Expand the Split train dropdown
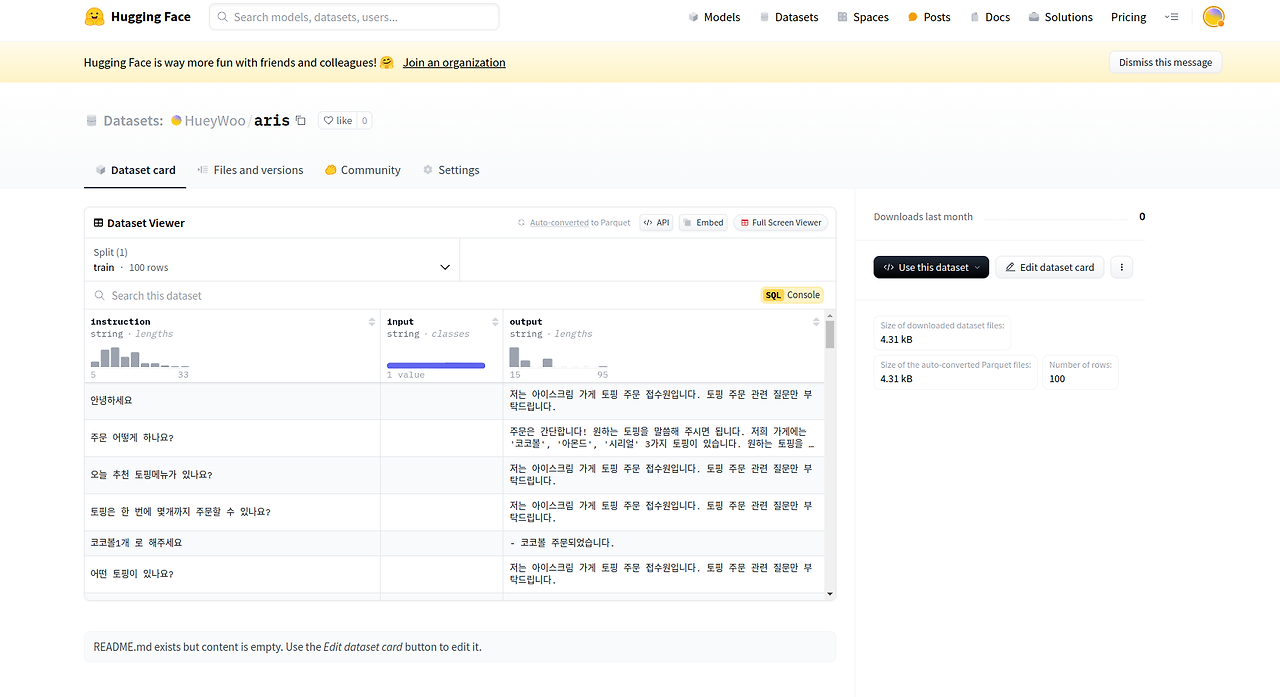1280x697 pixels. (272, 260)
